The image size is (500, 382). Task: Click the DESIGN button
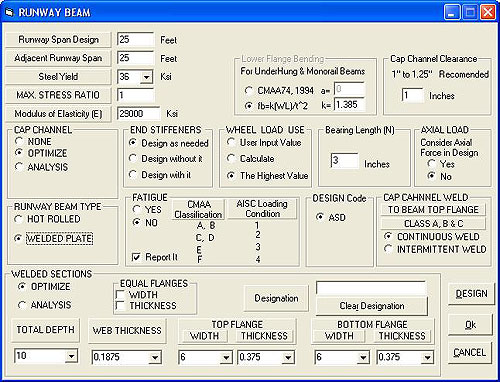(471, 294)
